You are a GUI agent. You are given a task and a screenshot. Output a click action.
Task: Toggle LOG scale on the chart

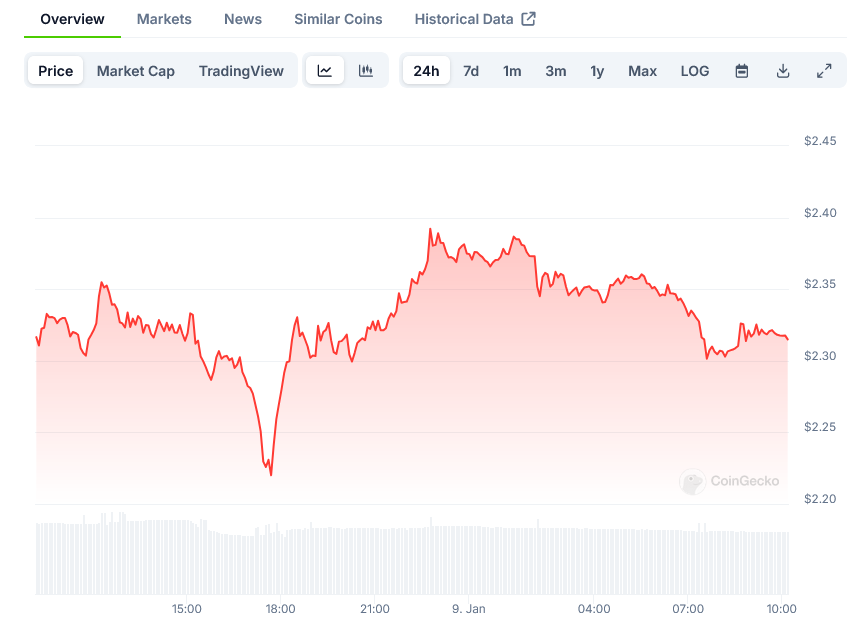click(x=695, y=71)
